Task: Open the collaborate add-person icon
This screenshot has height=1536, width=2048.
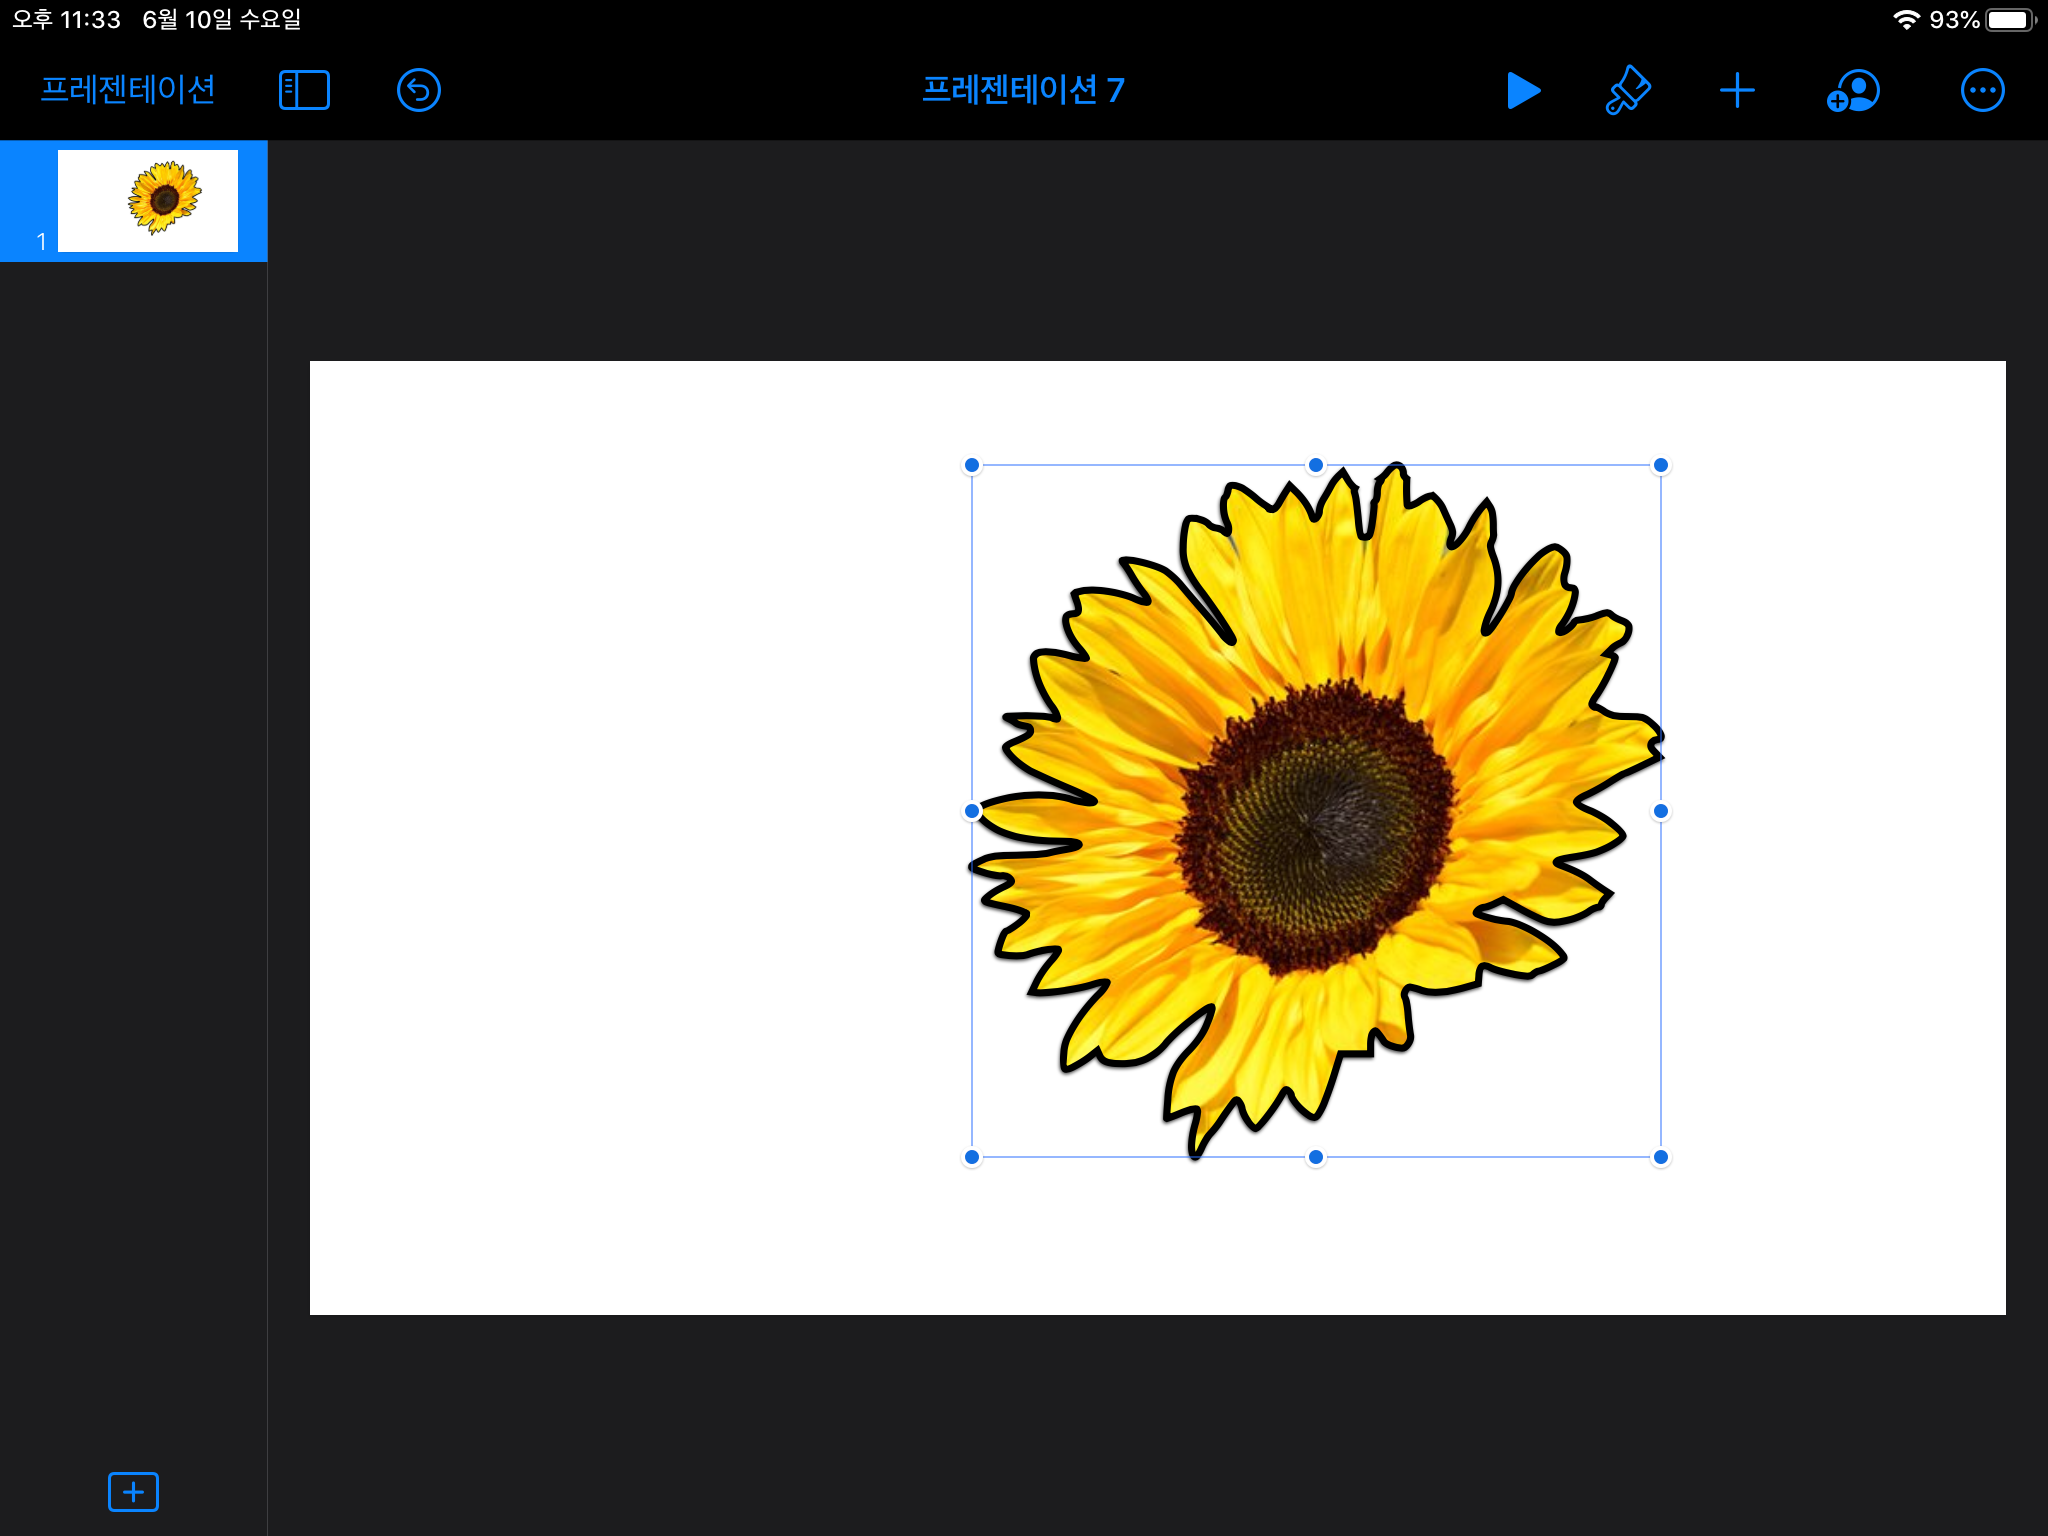Action: pos(1853,90)
